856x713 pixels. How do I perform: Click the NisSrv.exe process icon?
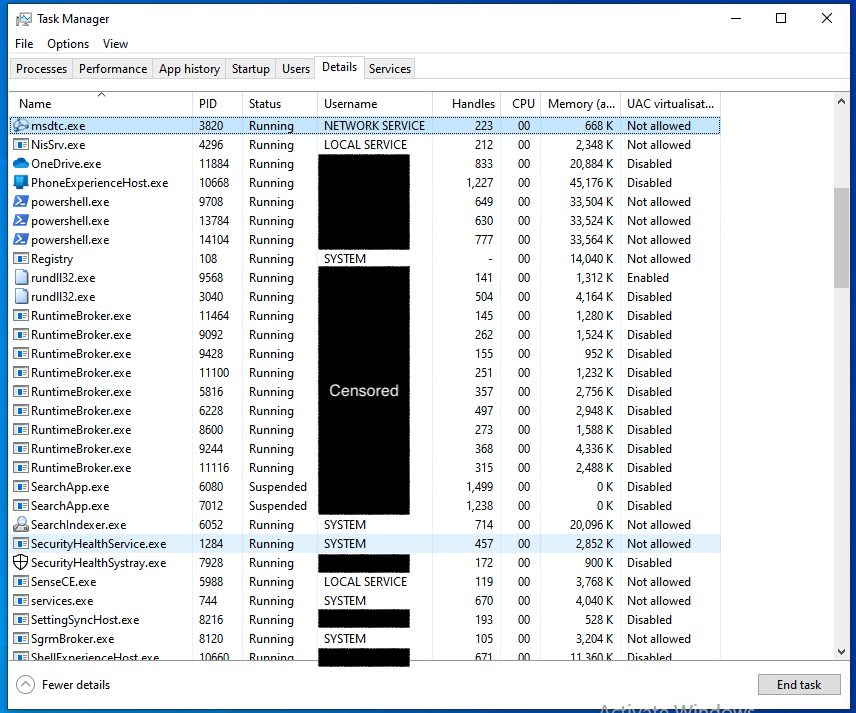click(x=21, y=145)
